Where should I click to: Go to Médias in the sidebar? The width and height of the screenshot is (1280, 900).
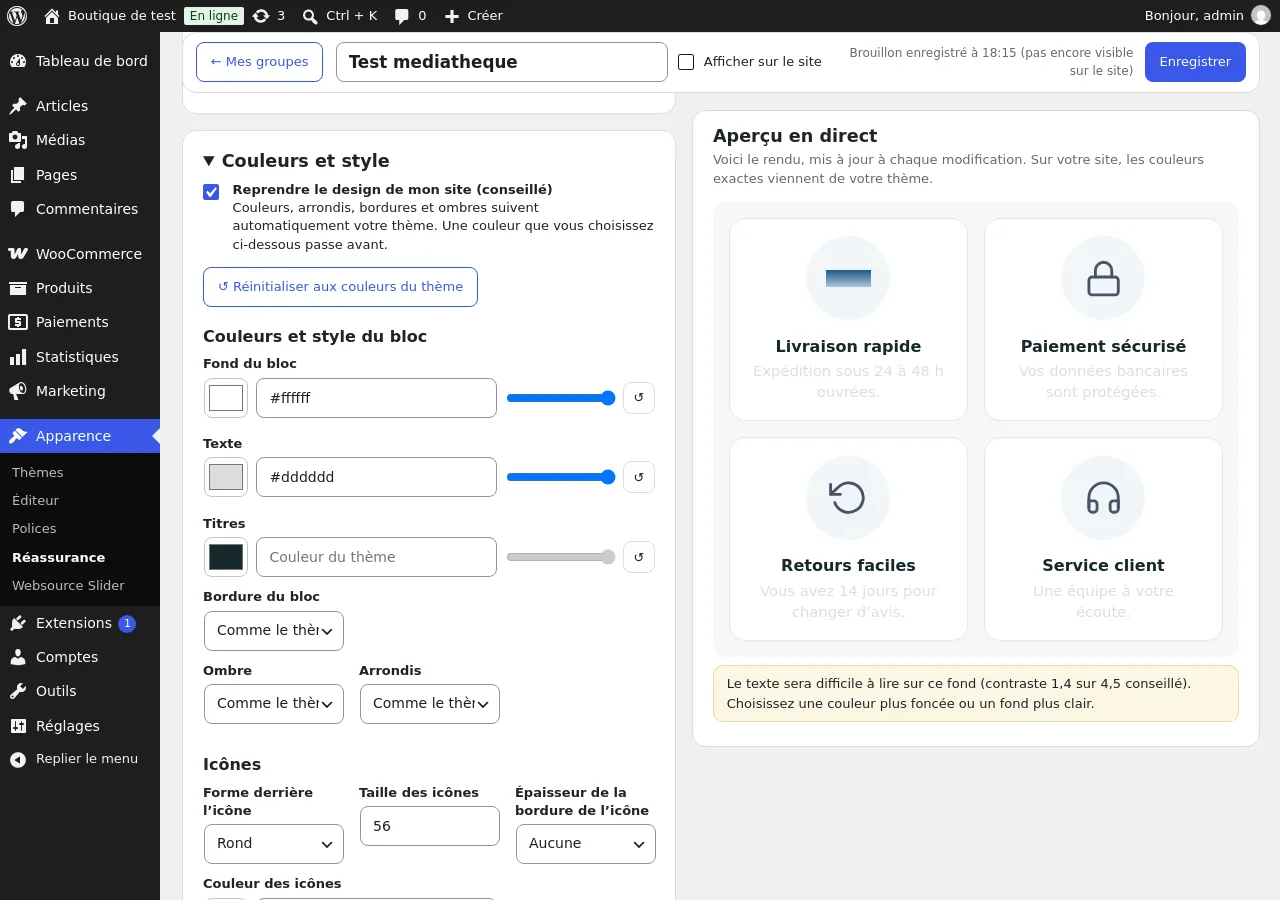coord(80,140)
